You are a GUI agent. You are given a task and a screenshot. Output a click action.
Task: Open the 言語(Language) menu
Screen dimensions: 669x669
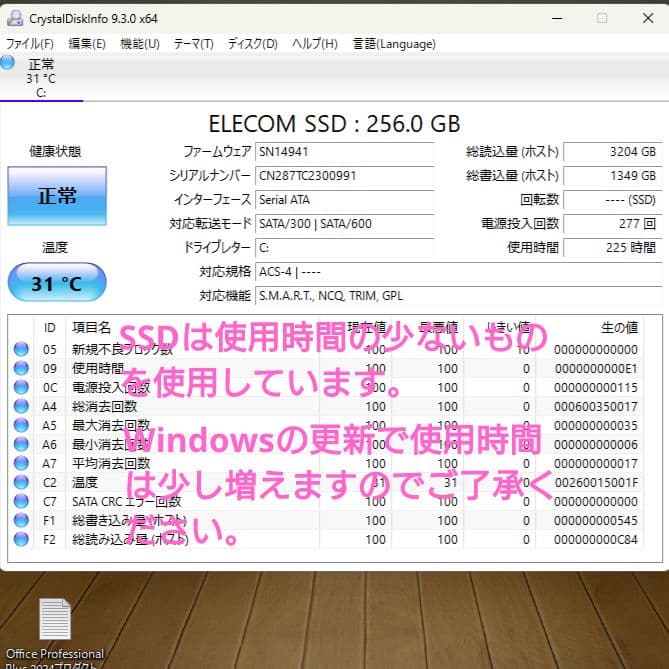(x=394, y=44)
